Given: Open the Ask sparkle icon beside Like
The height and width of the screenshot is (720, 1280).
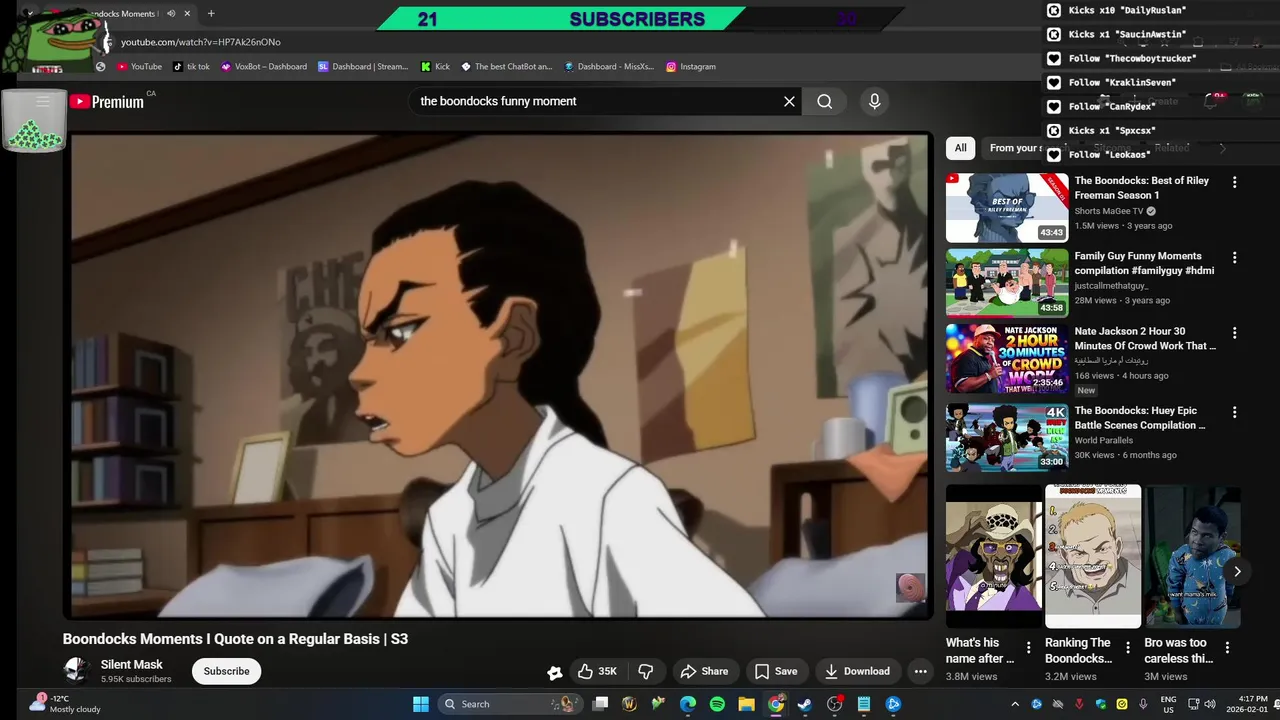Looking at the screenshot, I should click(x=554, y=672).
